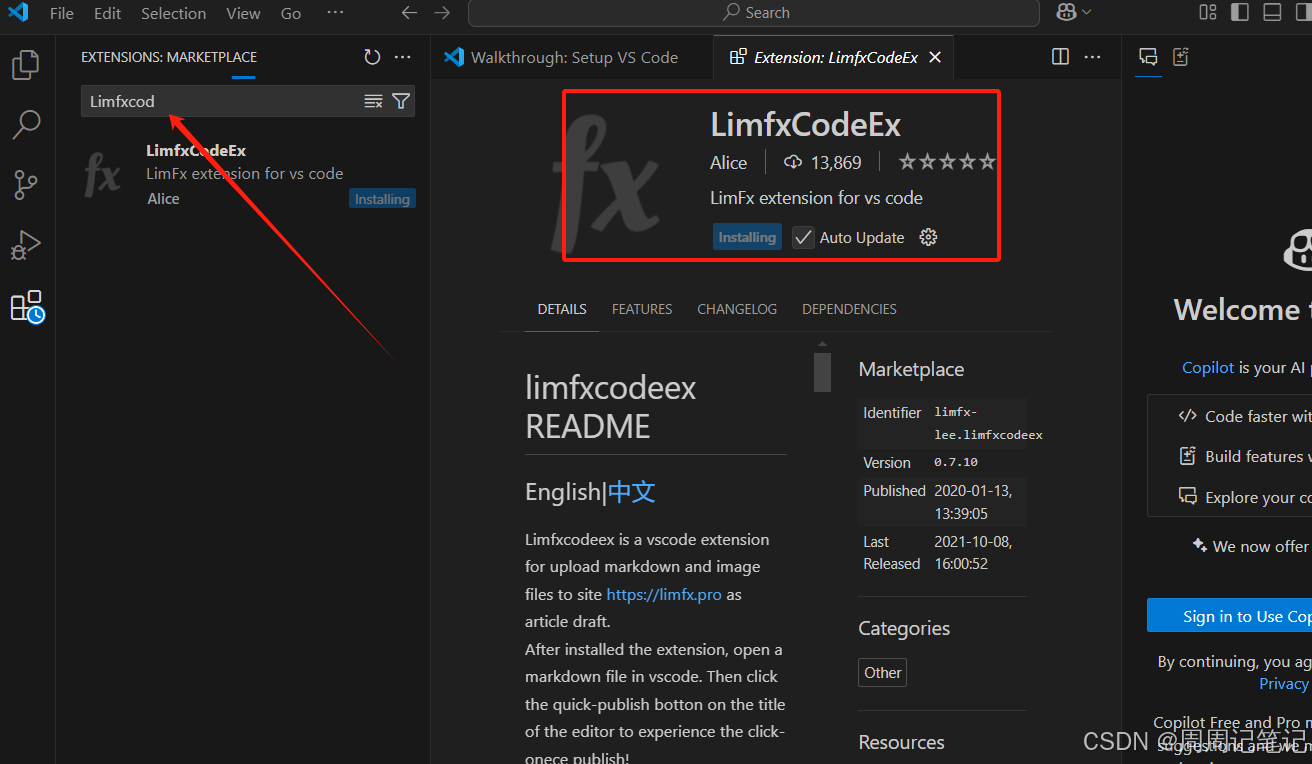Viewport: 1312px width, 764px height.
Task: Open the Chat panel icon
Action: (1148, 57)
